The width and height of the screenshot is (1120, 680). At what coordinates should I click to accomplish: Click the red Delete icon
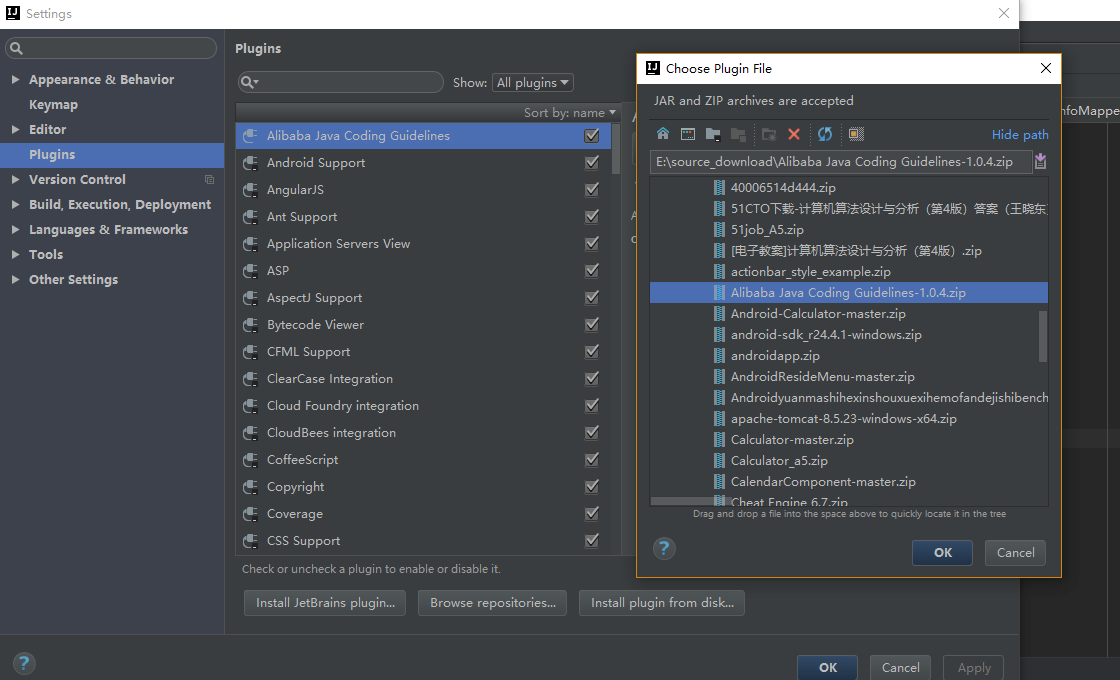794,134
